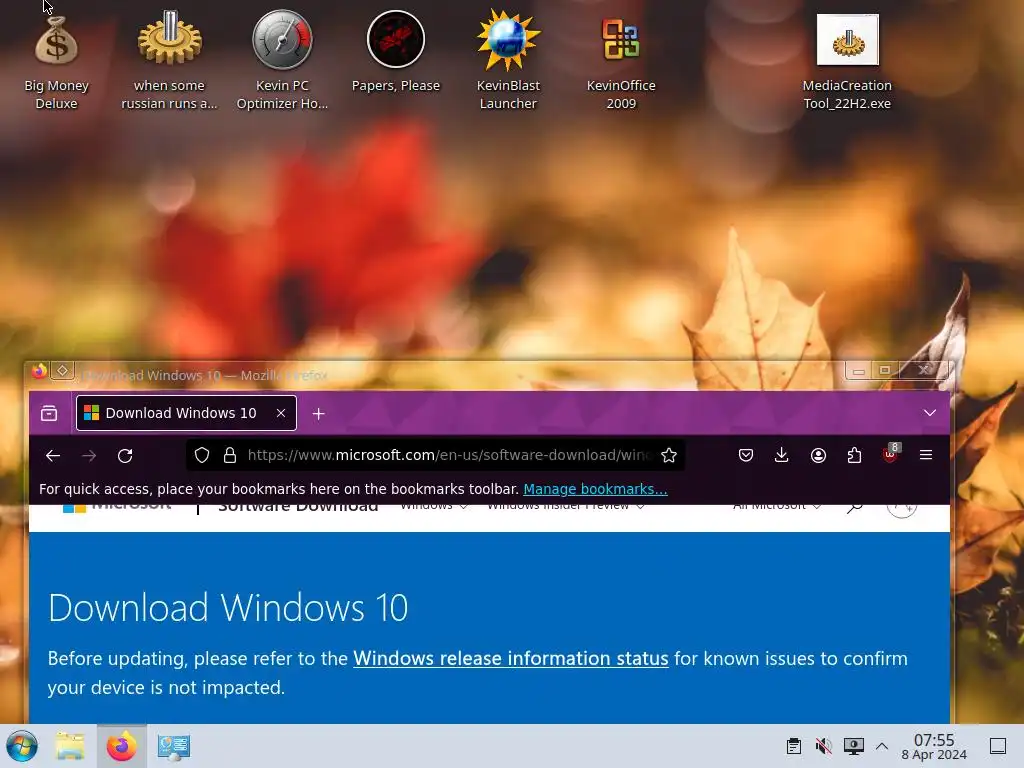Open 'when some russian runs a...' desktop icon
1024x768 pixels.
tap(169, 61)
